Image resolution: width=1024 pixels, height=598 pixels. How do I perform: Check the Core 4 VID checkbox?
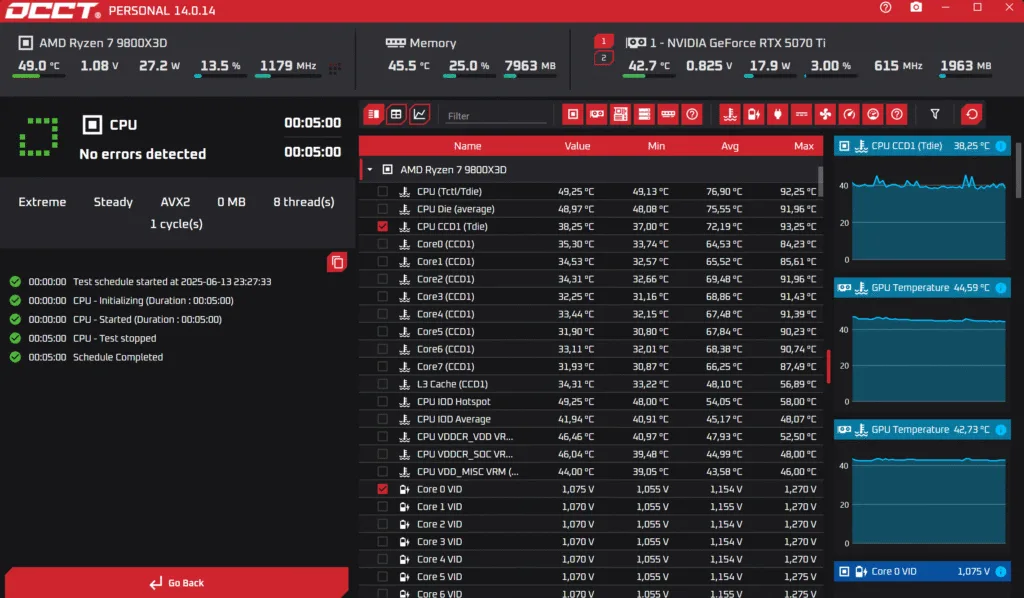coord(383,559)
